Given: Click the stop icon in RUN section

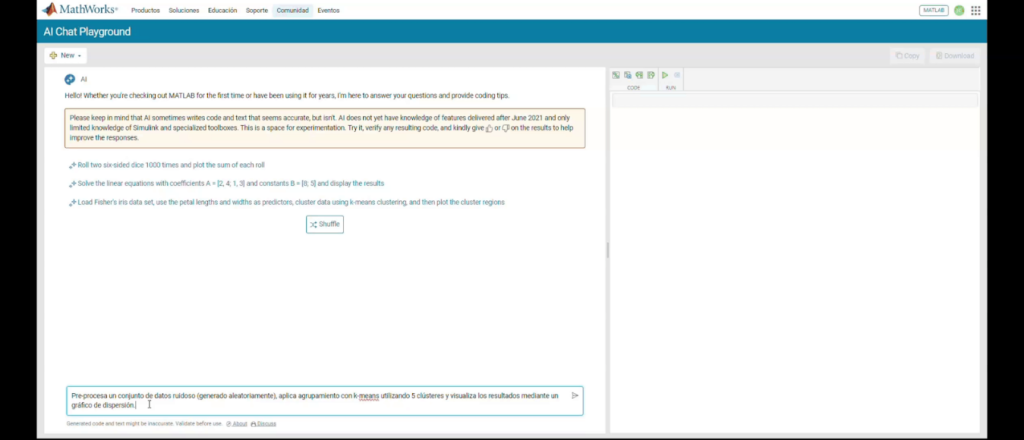Looking at the screenshot, I should (677, 75).
